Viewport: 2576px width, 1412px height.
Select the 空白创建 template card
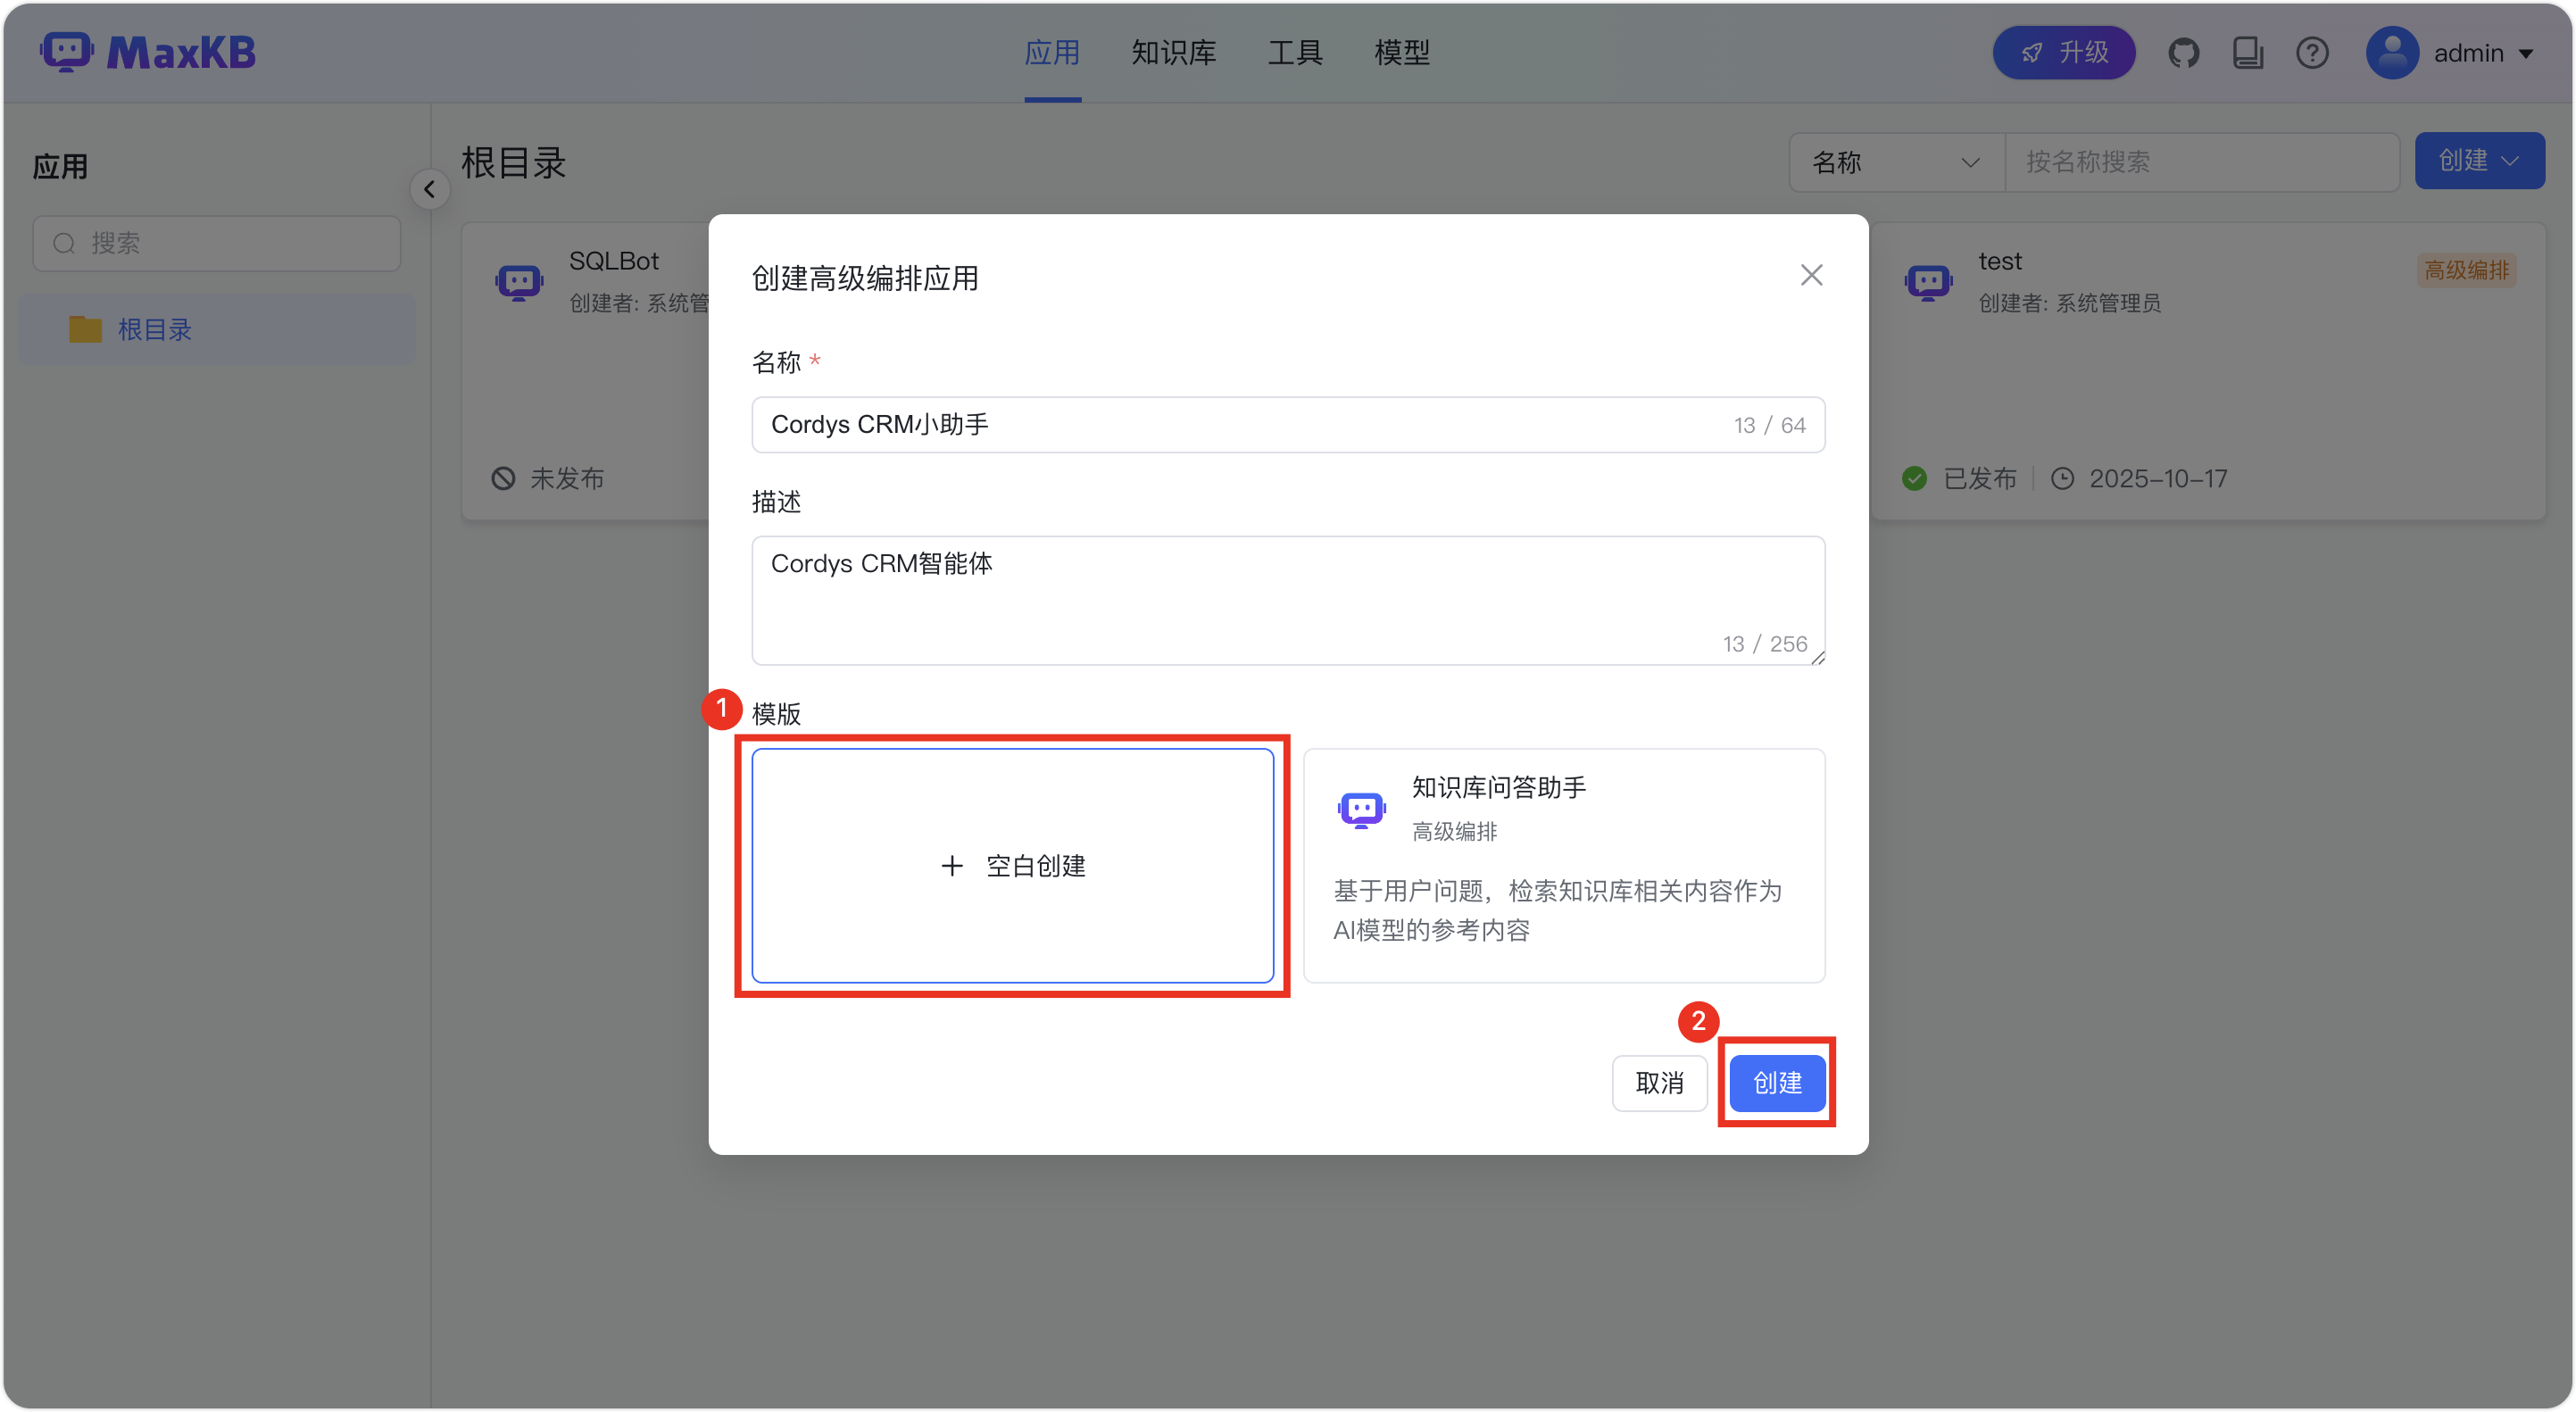point(1013,866)
